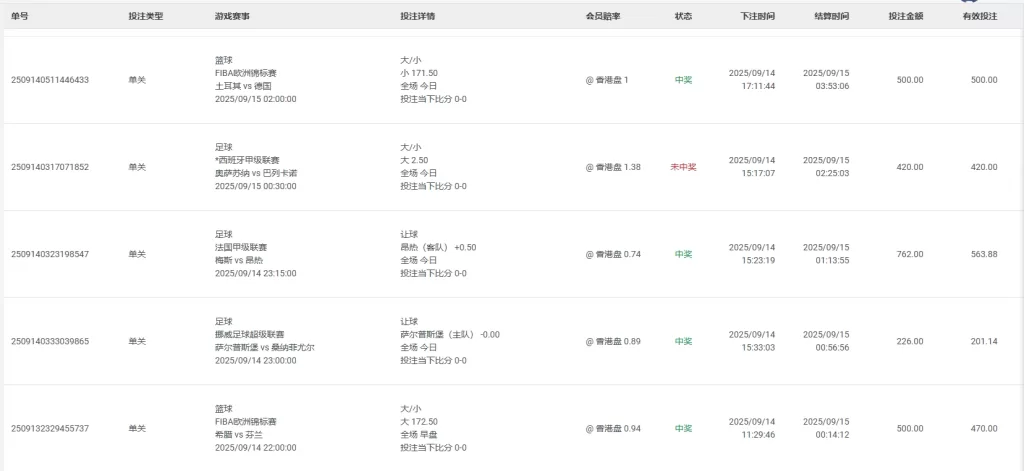Viewport: 1024px width, 471px height.
Task: Click order number 2509132329455737
Action: click(50, 428)
